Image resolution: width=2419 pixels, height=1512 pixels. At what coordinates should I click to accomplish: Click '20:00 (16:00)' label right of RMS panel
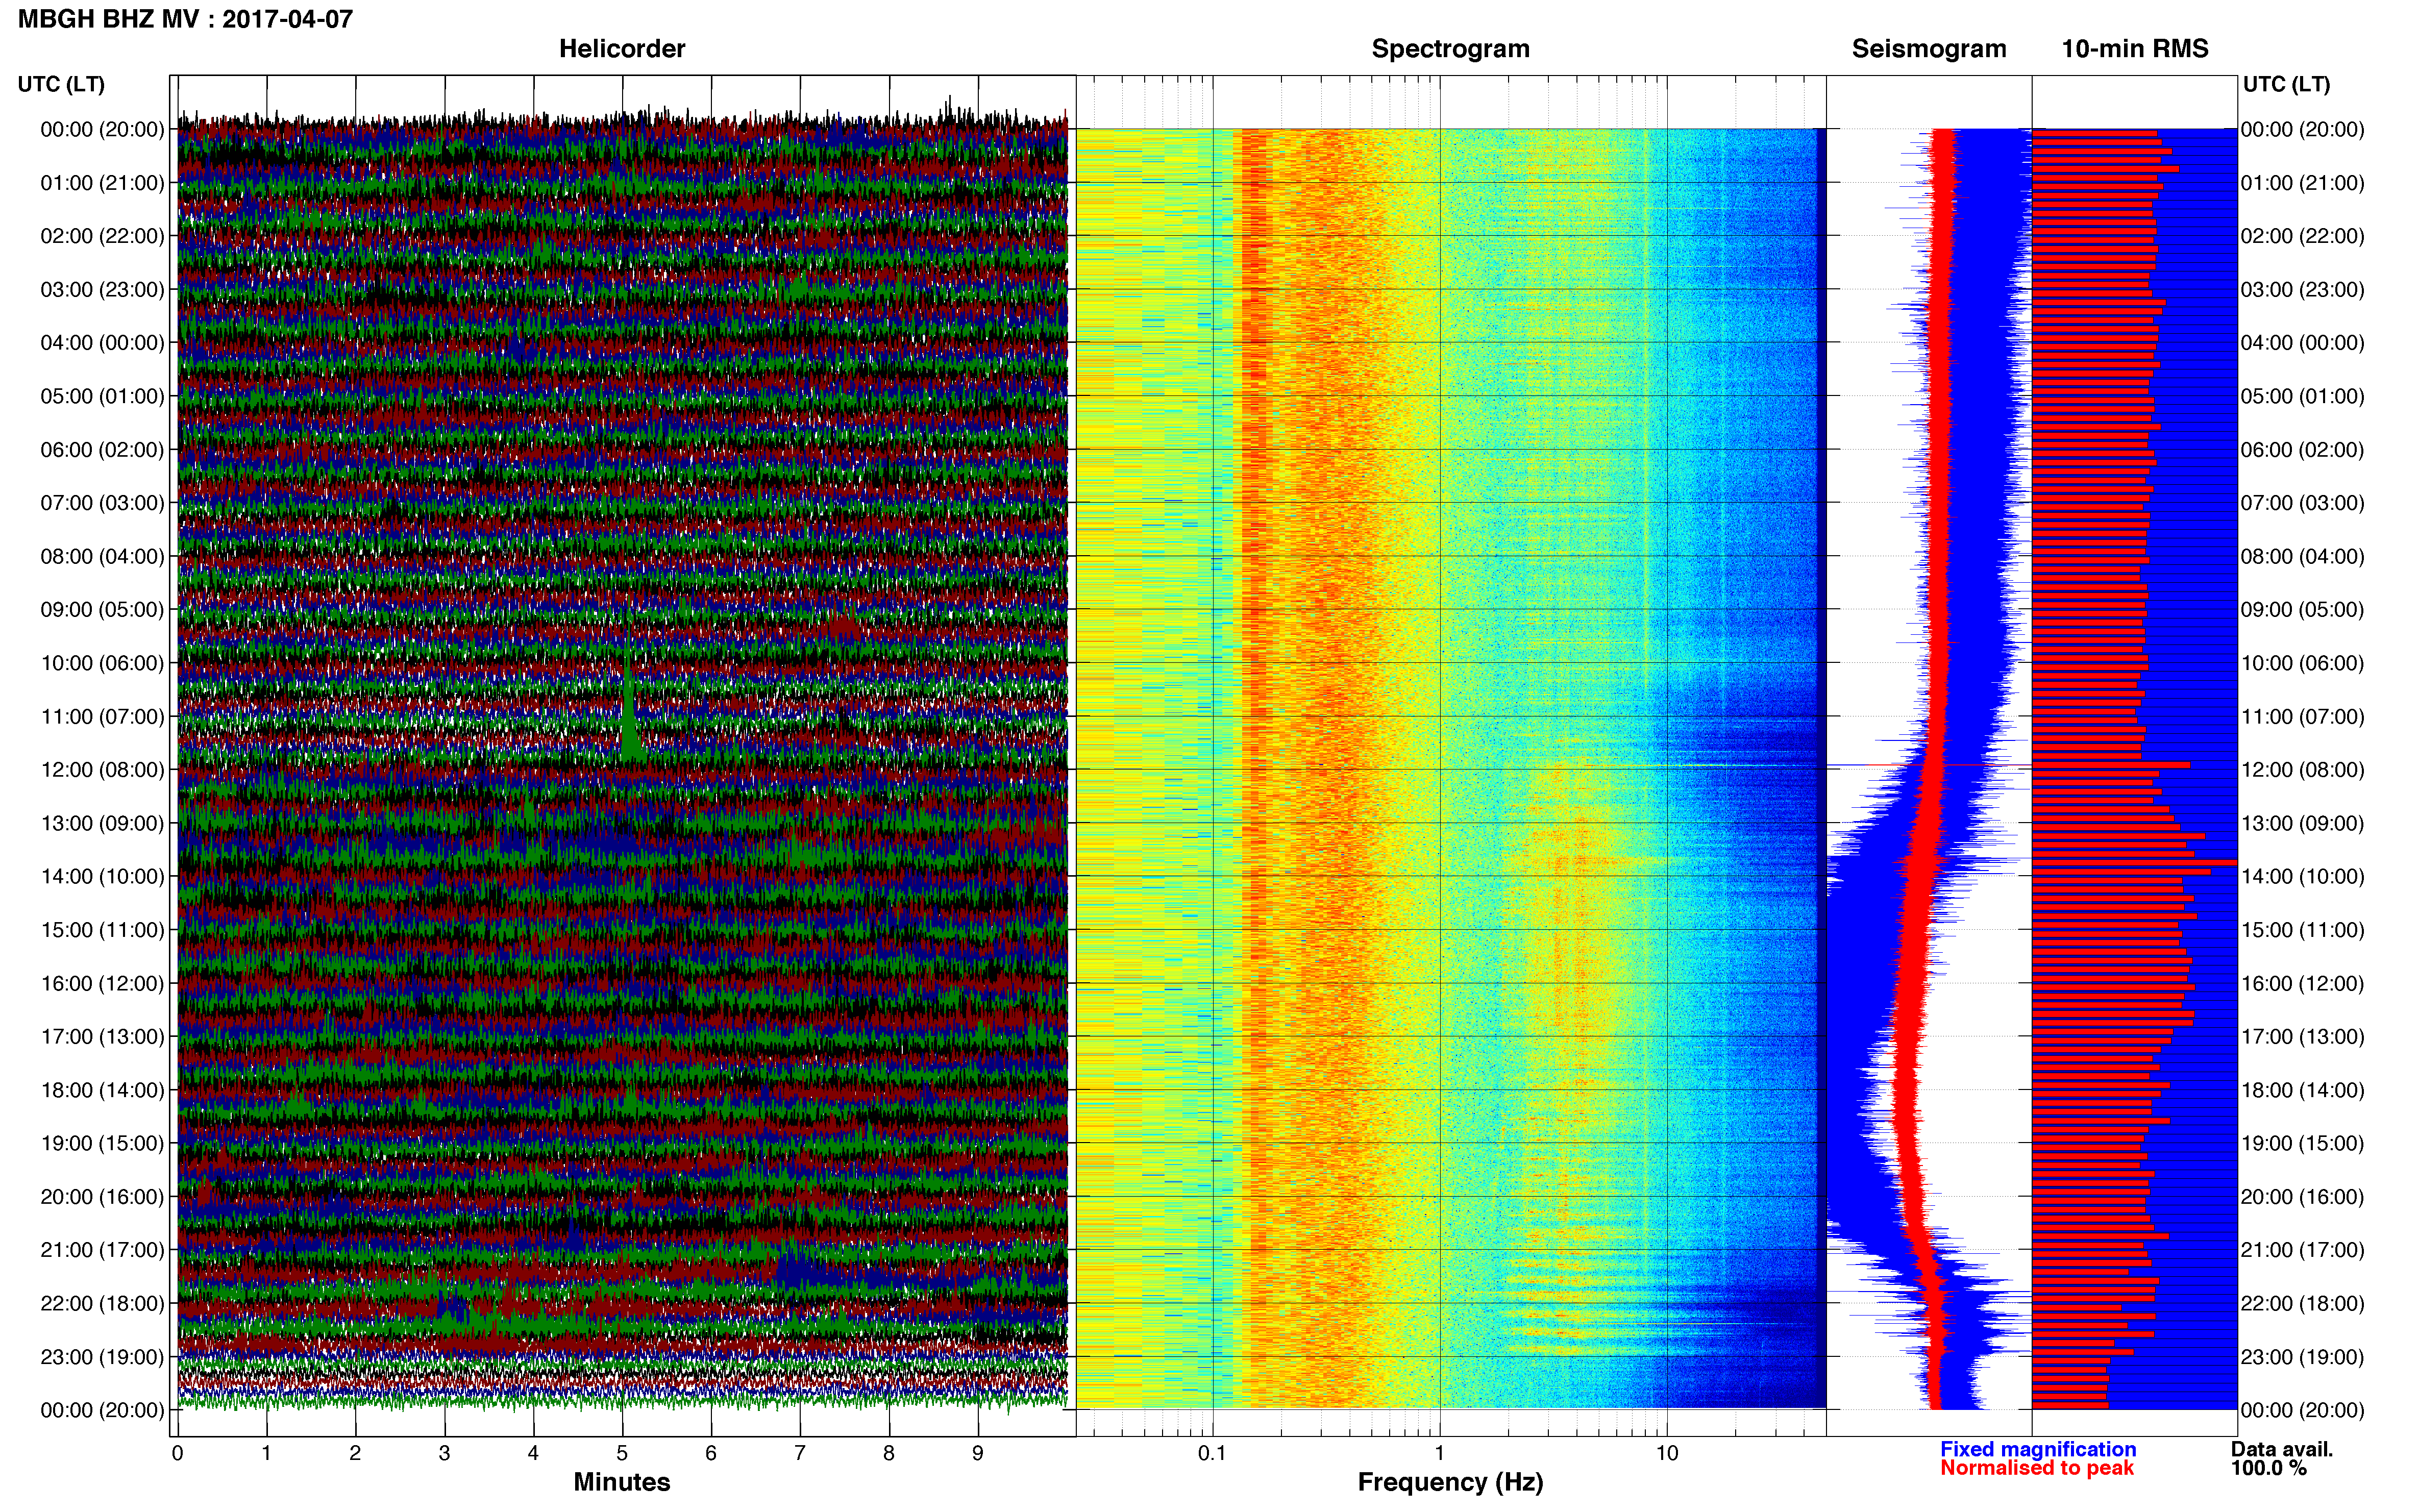(x=2303, y=1197)
